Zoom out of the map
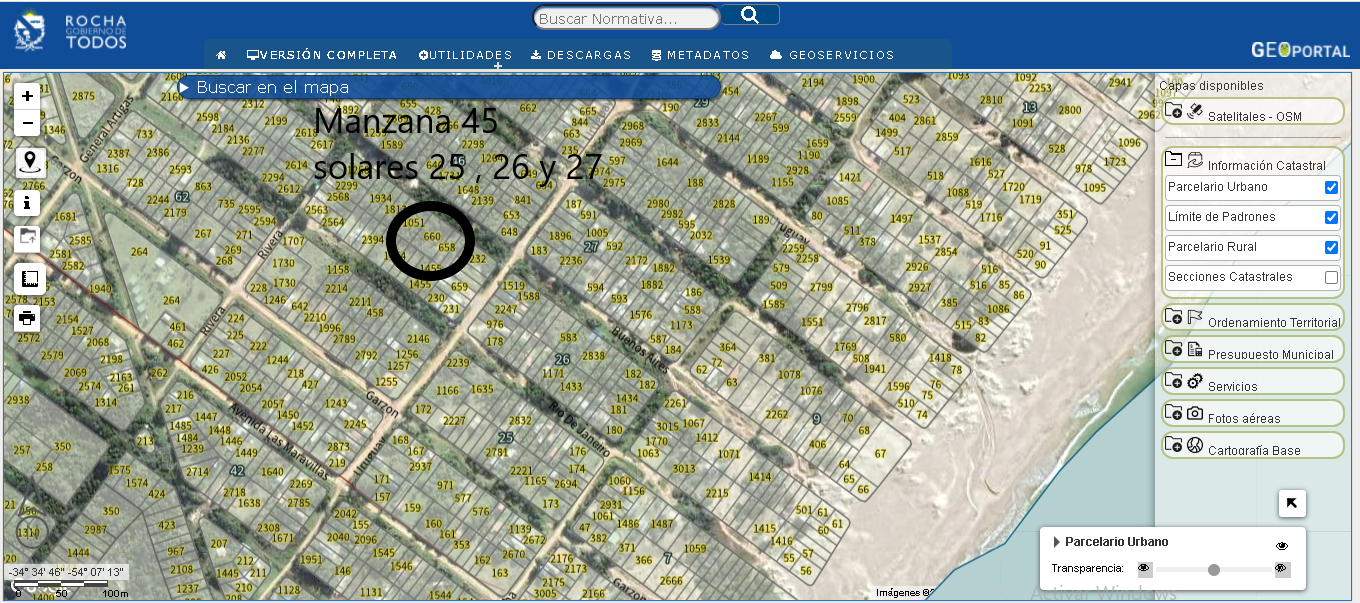 (27, 124)
